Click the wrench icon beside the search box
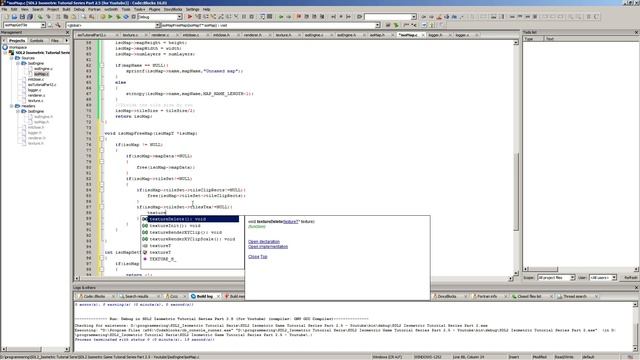The image size is (640, 360). coord(58,25)
